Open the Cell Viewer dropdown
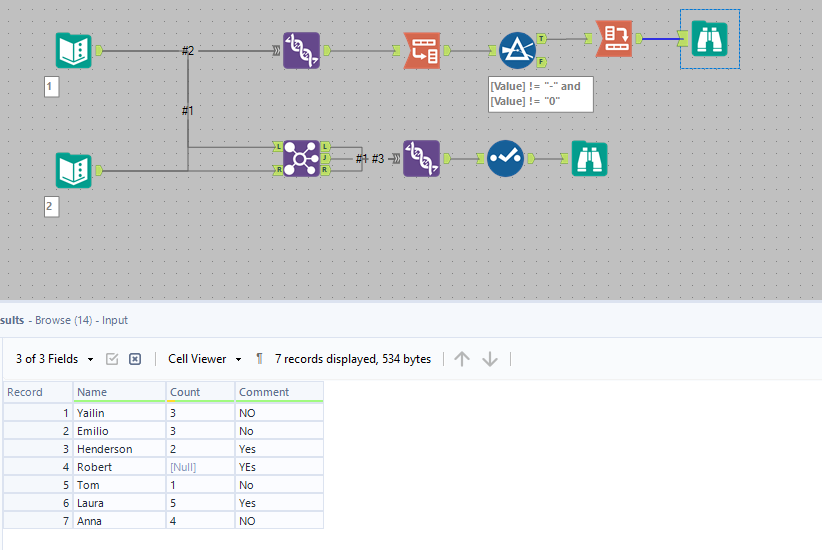The height and width of the screenshot is (550, 822). 204,359
